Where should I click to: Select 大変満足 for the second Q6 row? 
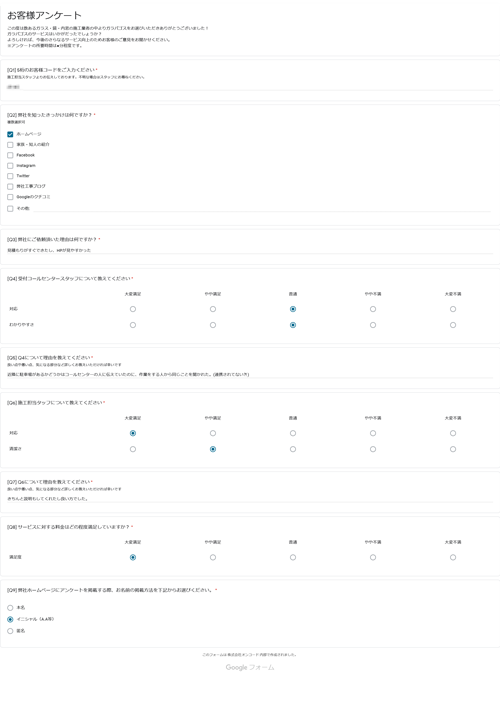pyautogui.click(x=133, y=449)
